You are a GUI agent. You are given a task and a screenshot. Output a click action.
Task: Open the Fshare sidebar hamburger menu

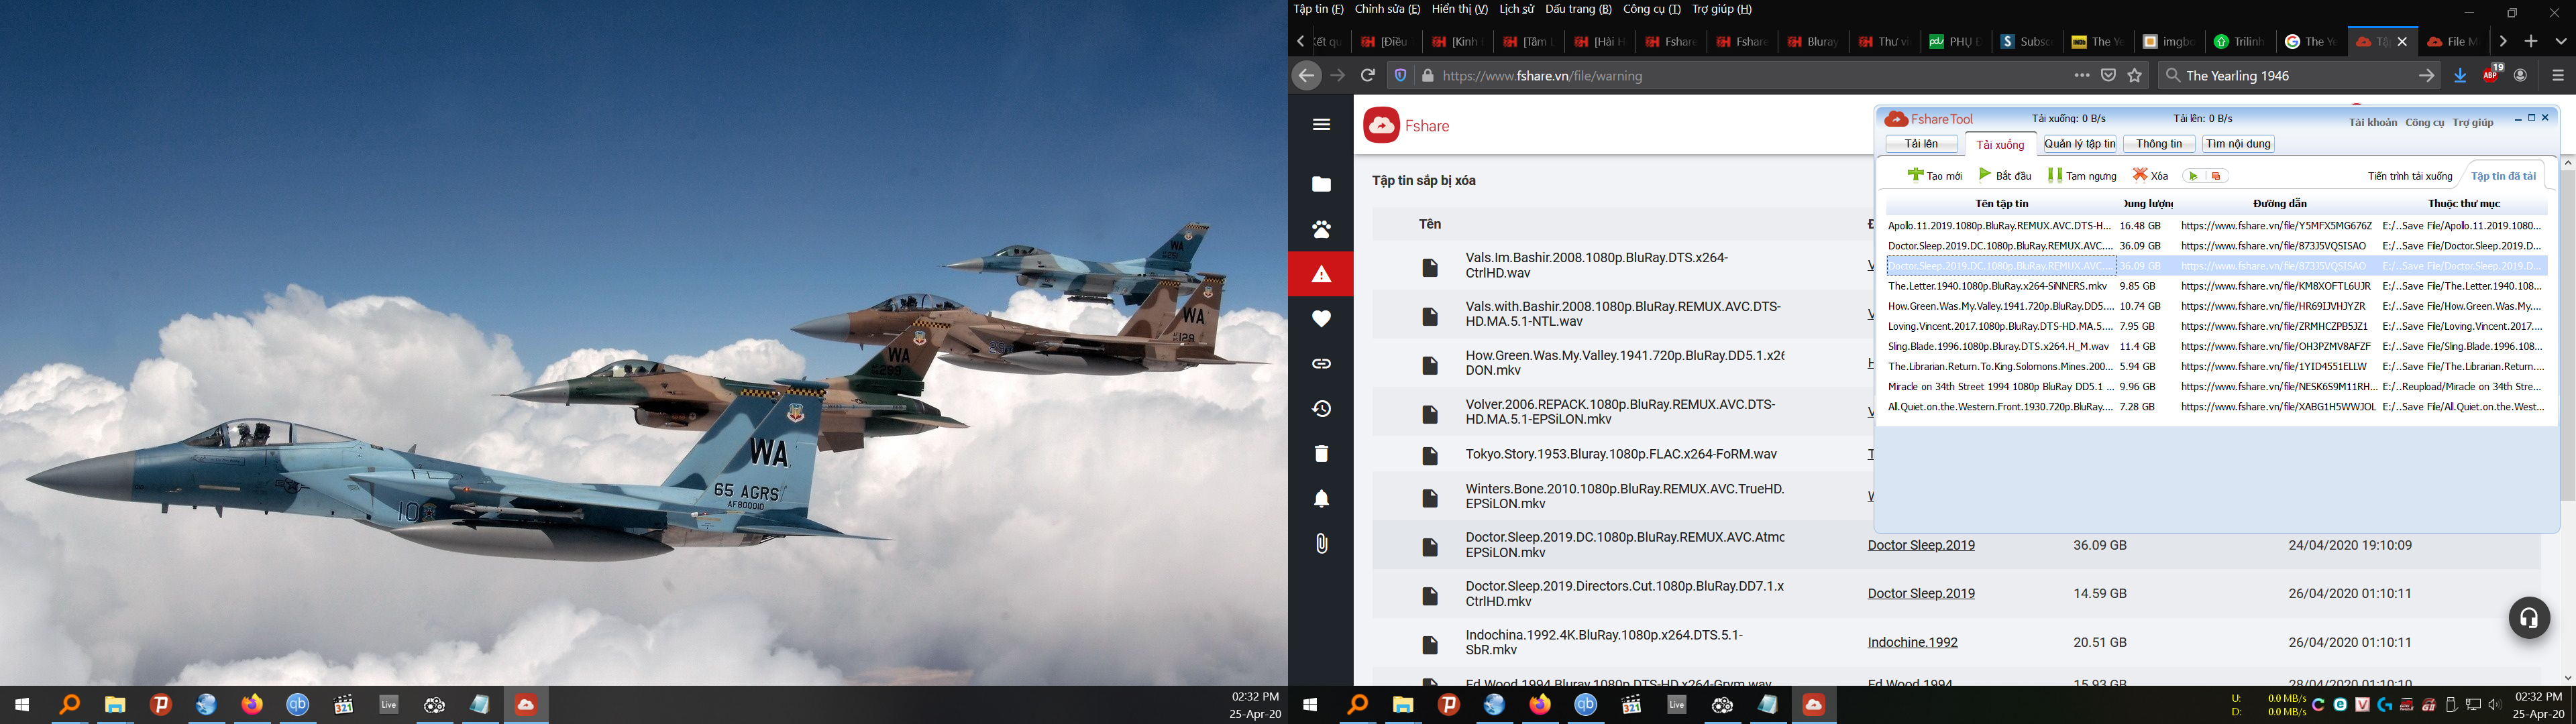(x=1321, y=125)
